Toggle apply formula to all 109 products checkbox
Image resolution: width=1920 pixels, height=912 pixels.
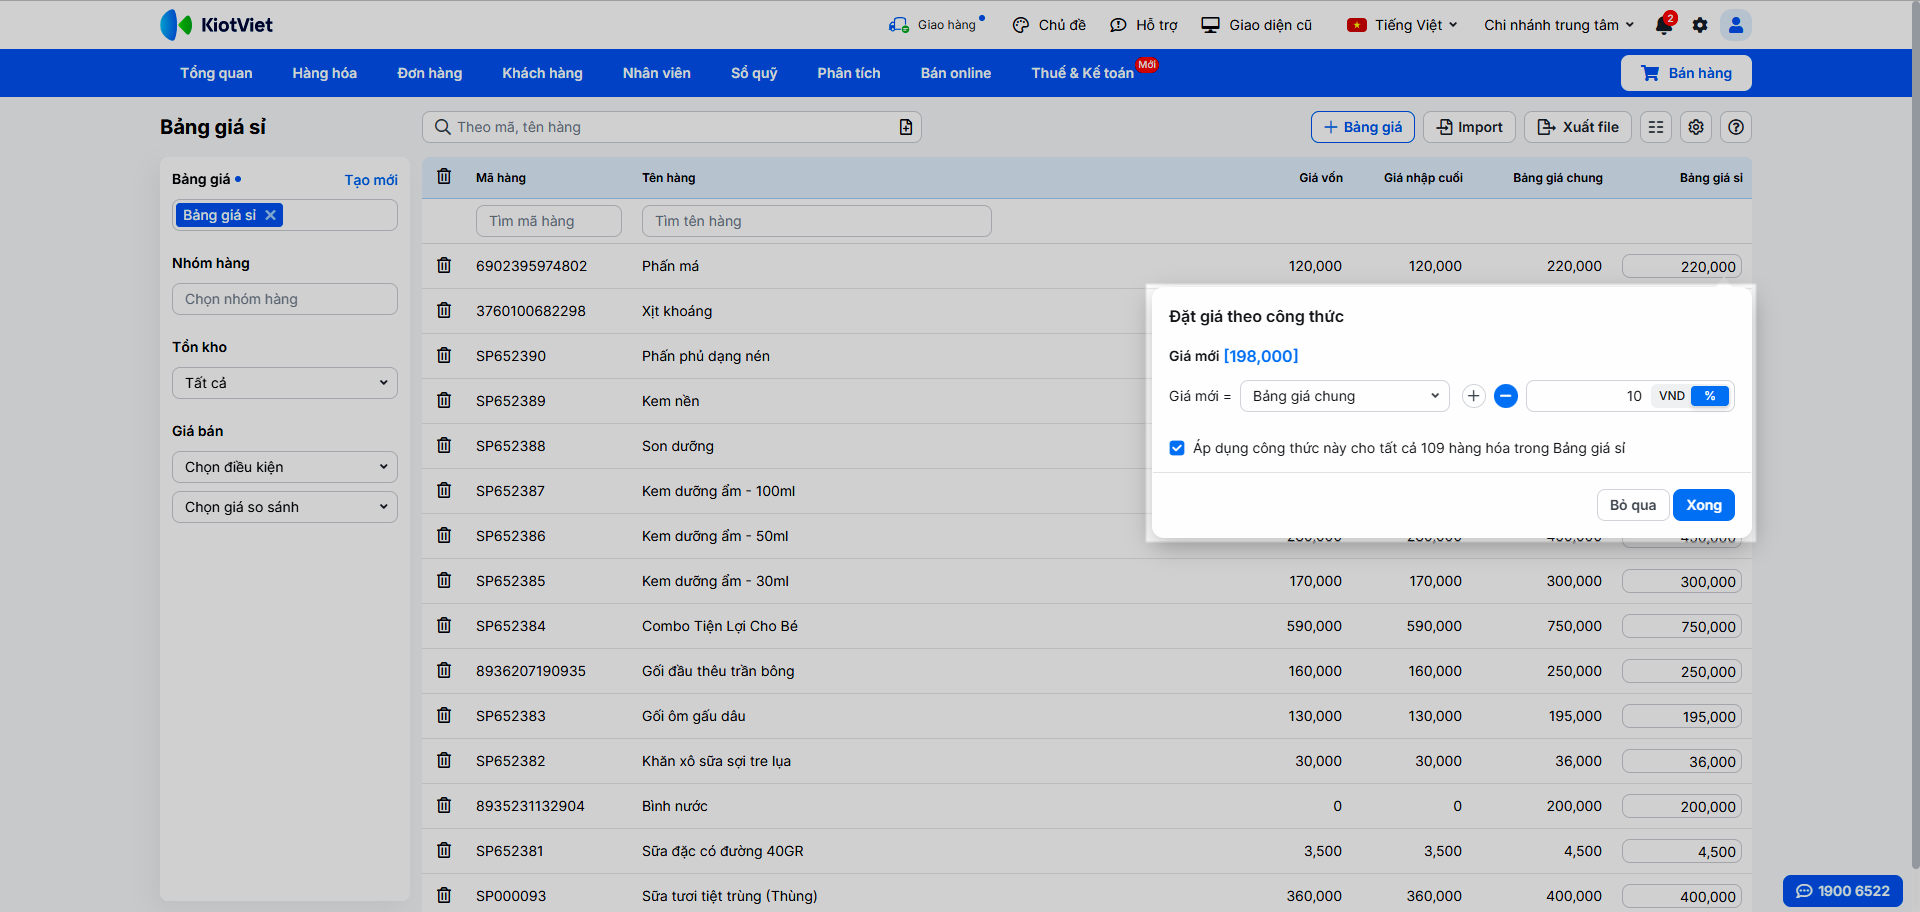[x=1177, y=448]
